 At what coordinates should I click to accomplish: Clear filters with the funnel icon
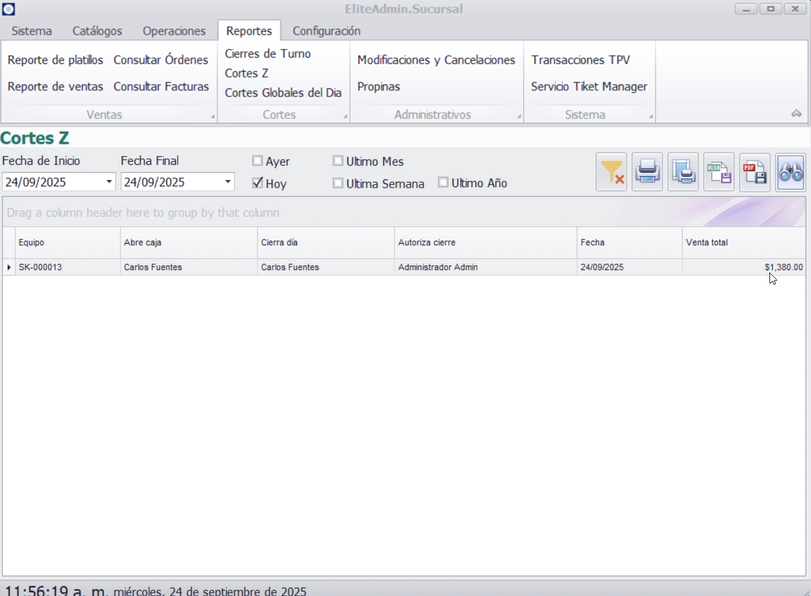(x=612, y=173)
